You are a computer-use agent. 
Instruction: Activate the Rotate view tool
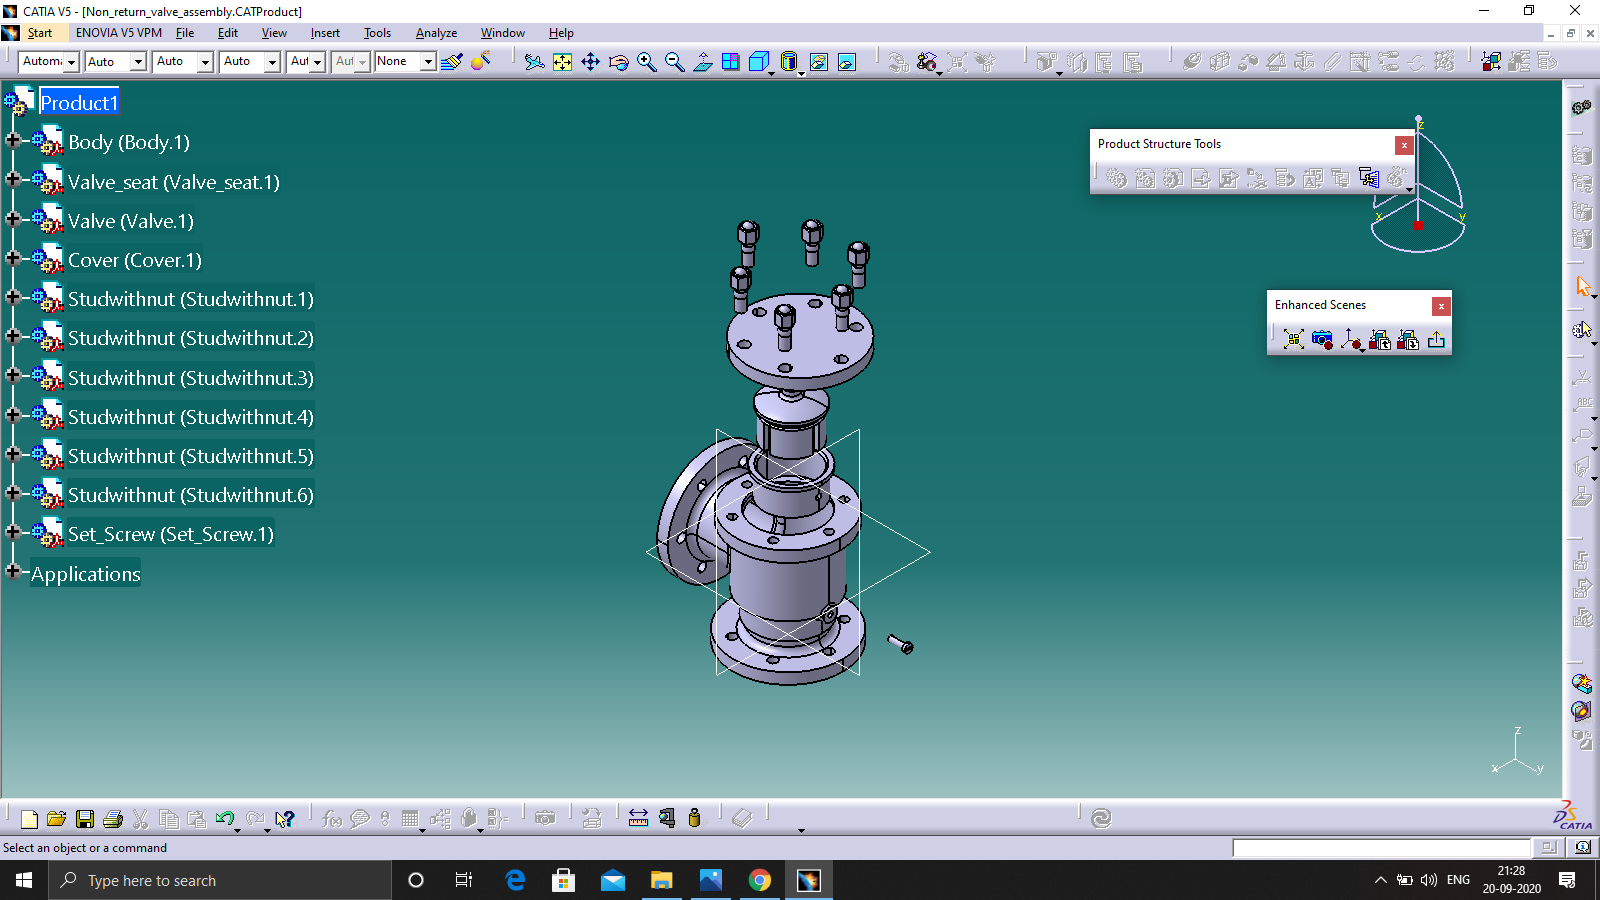click(x=619, y=62)
